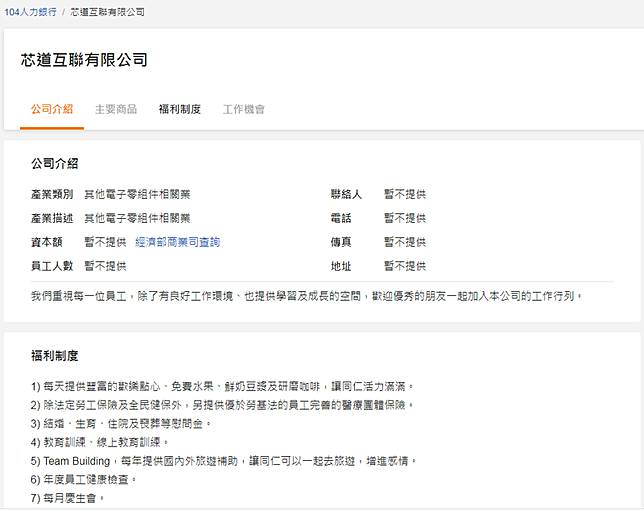Open the 福利制度 tab
The height and width of the screenshot is (510, 644).
pos(179,109)
